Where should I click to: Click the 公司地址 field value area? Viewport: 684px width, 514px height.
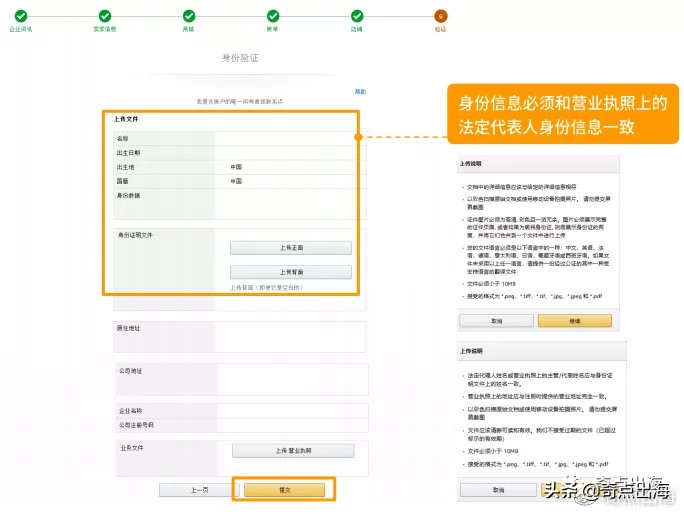pos(292,380)
